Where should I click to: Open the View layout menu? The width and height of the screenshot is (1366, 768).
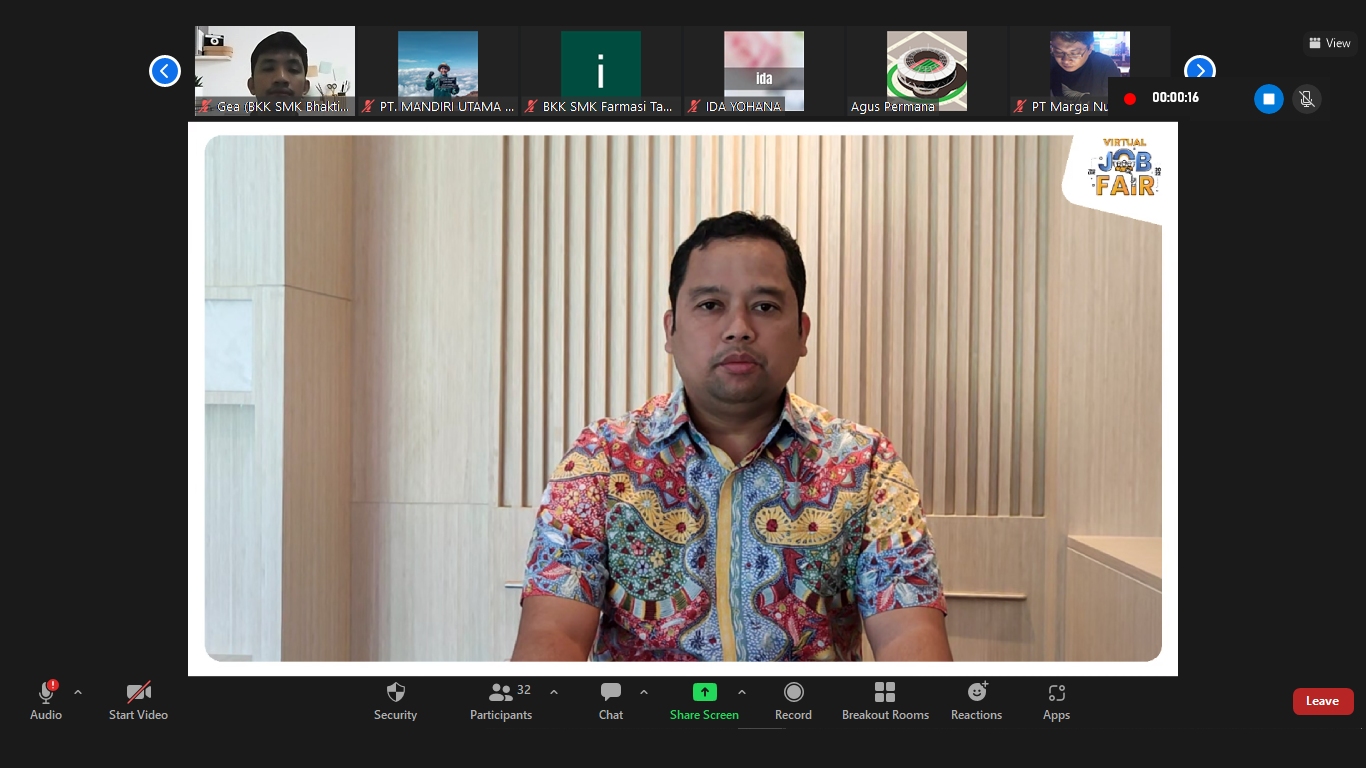[1329, 43]
